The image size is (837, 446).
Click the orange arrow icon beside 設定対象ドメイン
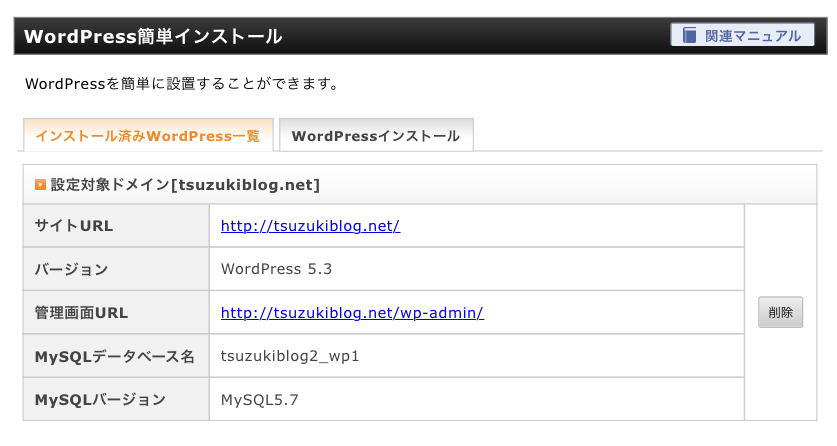(40, 185)
